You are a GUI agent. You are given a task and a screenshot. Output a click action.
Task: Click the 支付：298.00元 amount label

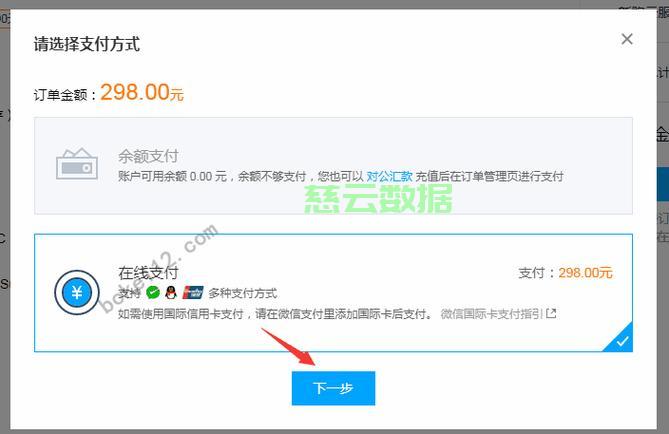coord(565,273)
